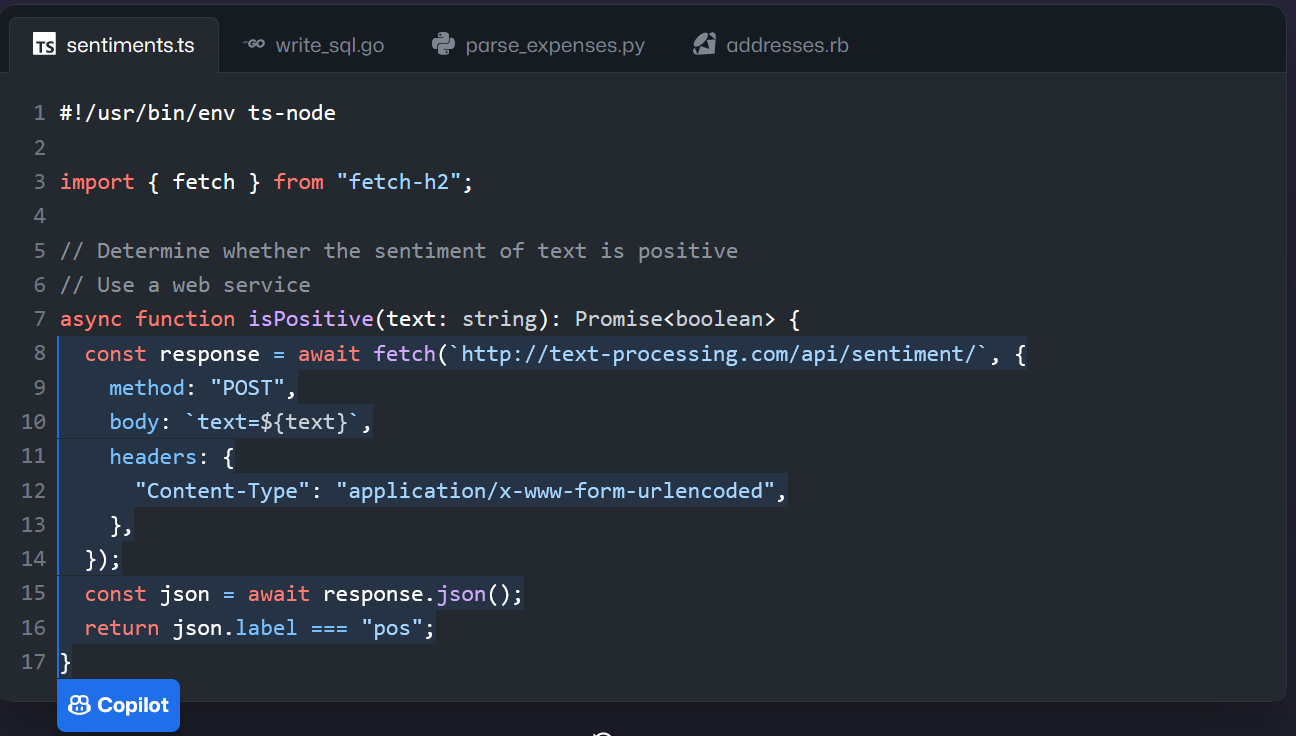Click the TypeScript icon on sentiments.ts tab
Image resolution: width=1296 pixels, height=736 pixels.
[x=44, y=44]
